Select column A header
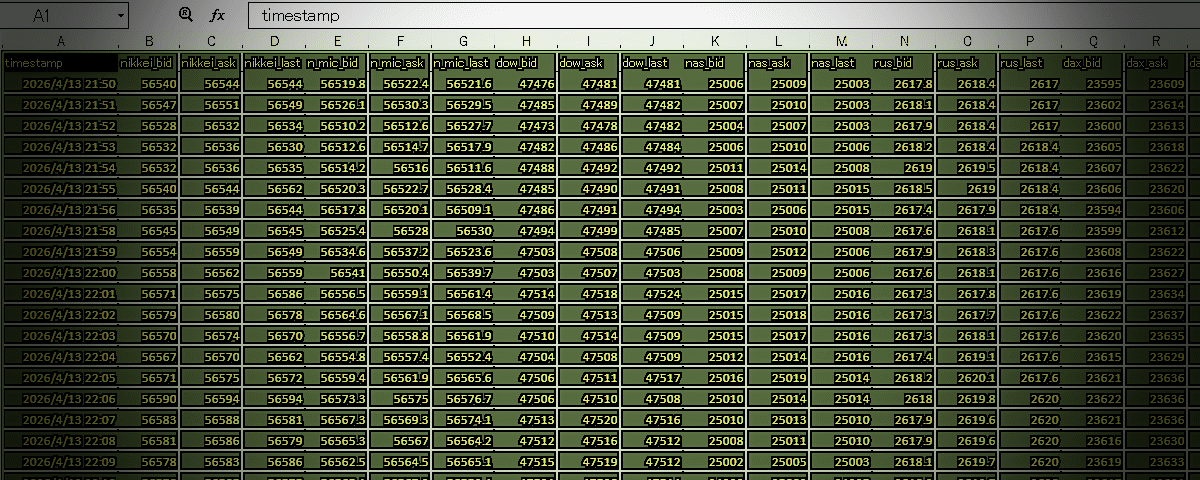 [60, 41]
